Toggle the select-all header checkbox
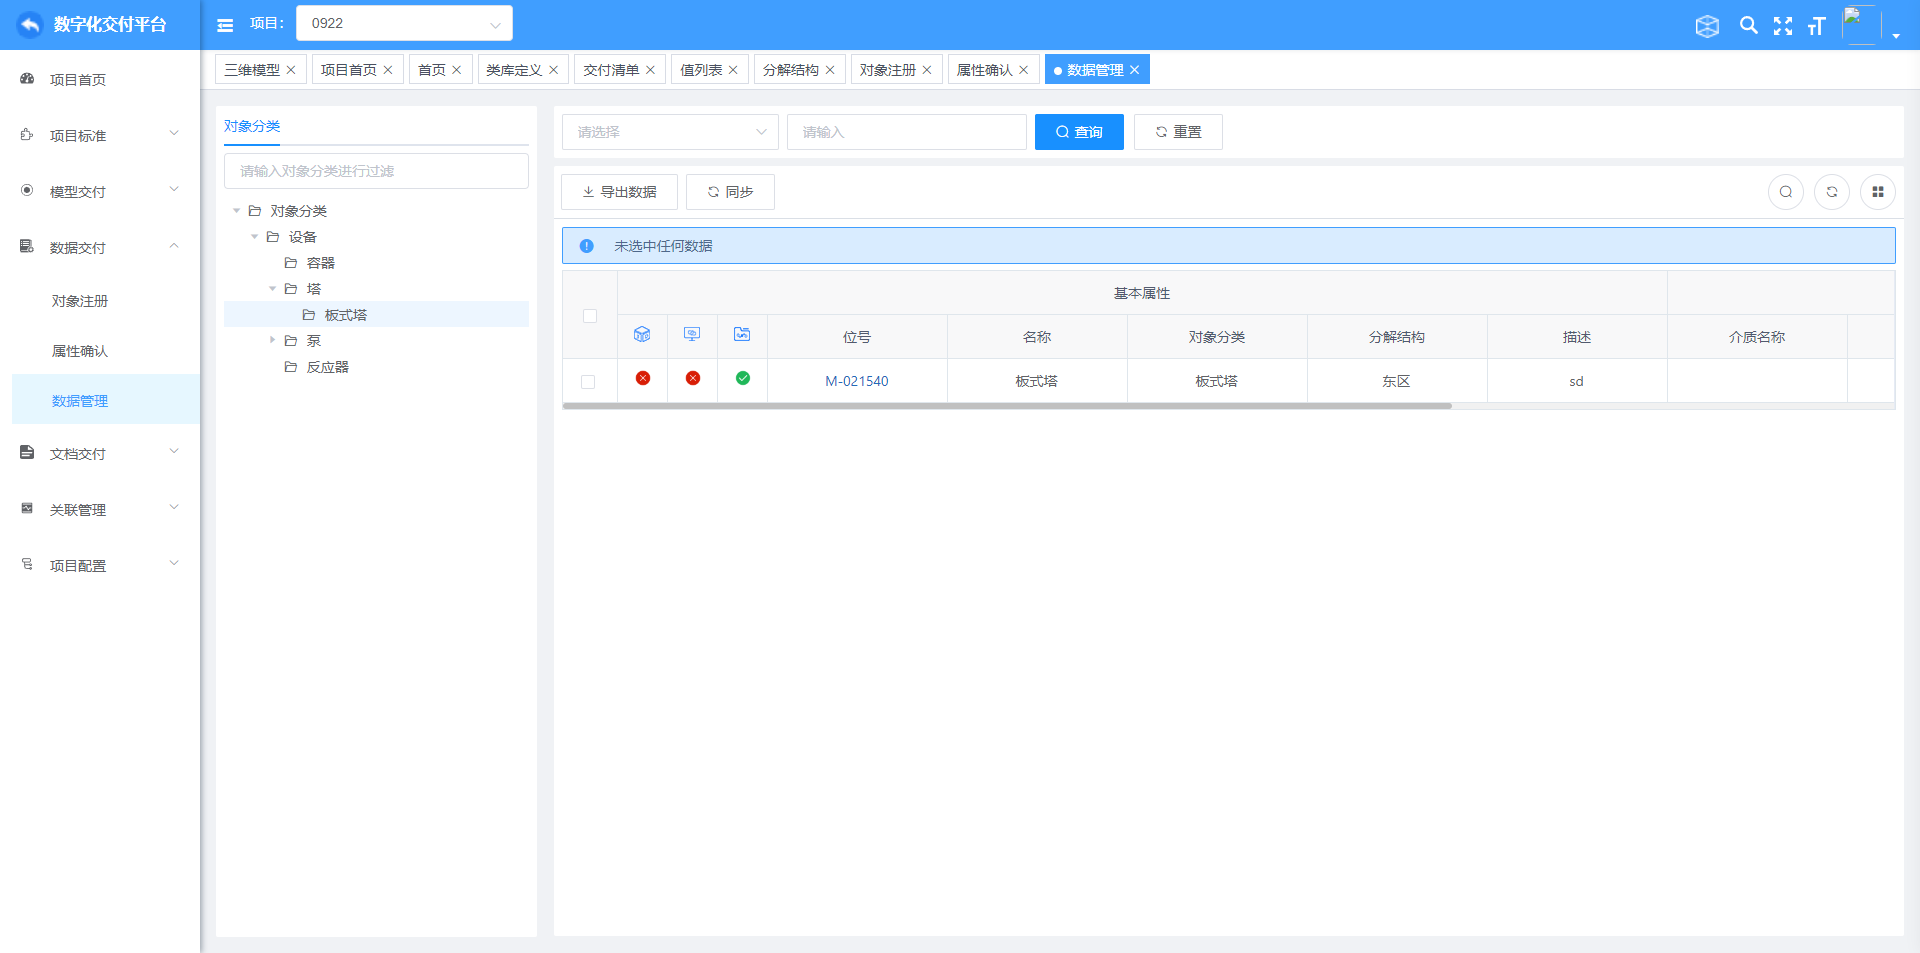 point(590,316)
